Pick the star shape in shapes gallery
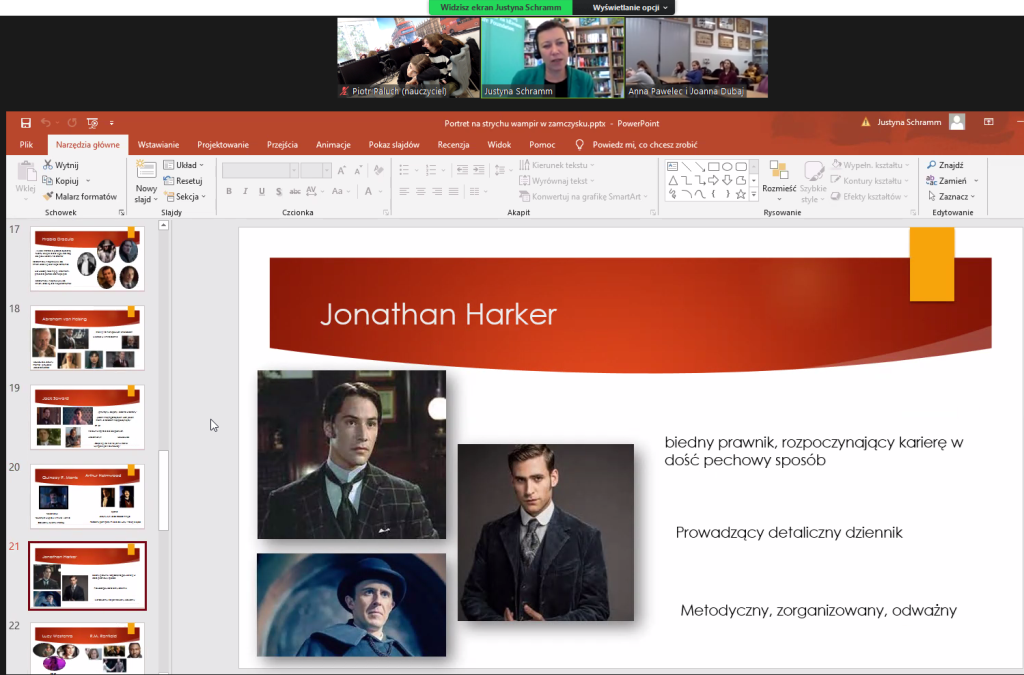Viewport: 1024px width, 675px height. pyautogui.click(x=741, y=194)
